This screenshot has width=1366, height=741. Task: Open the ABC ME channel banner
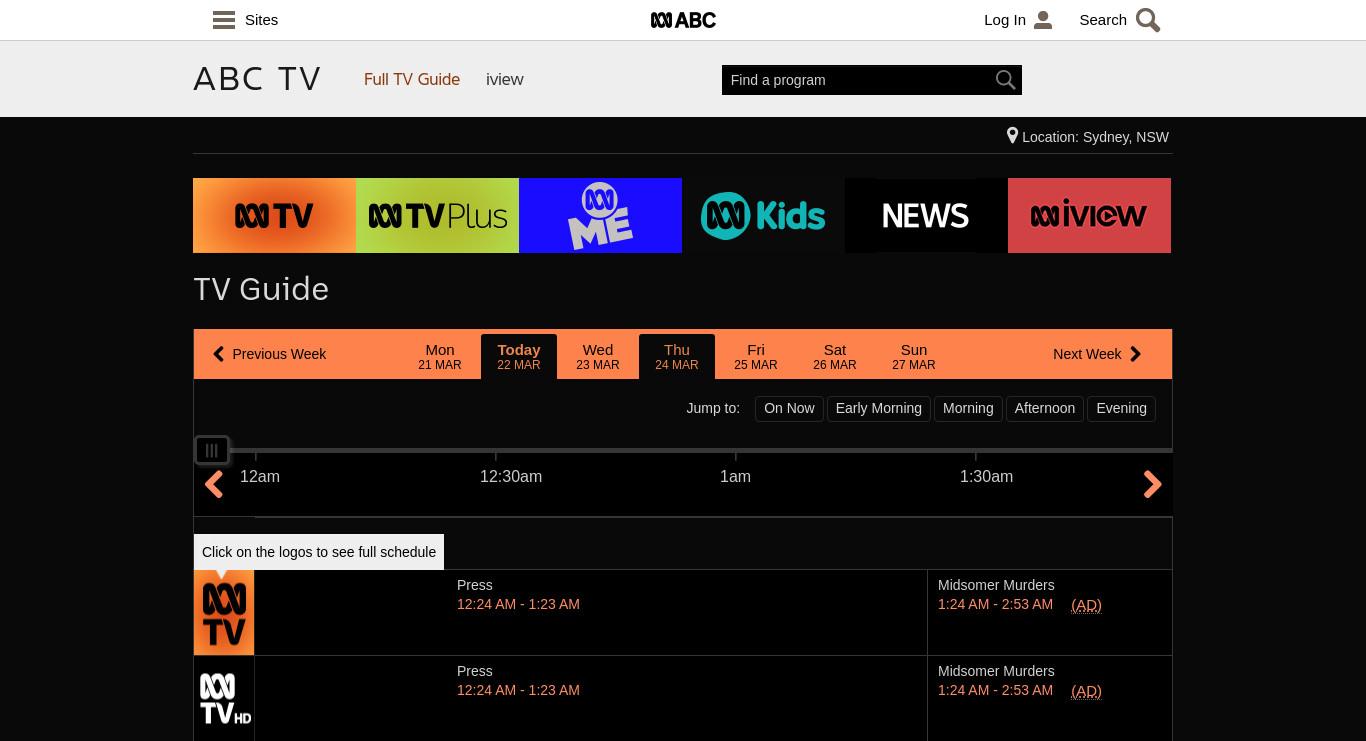600,215
